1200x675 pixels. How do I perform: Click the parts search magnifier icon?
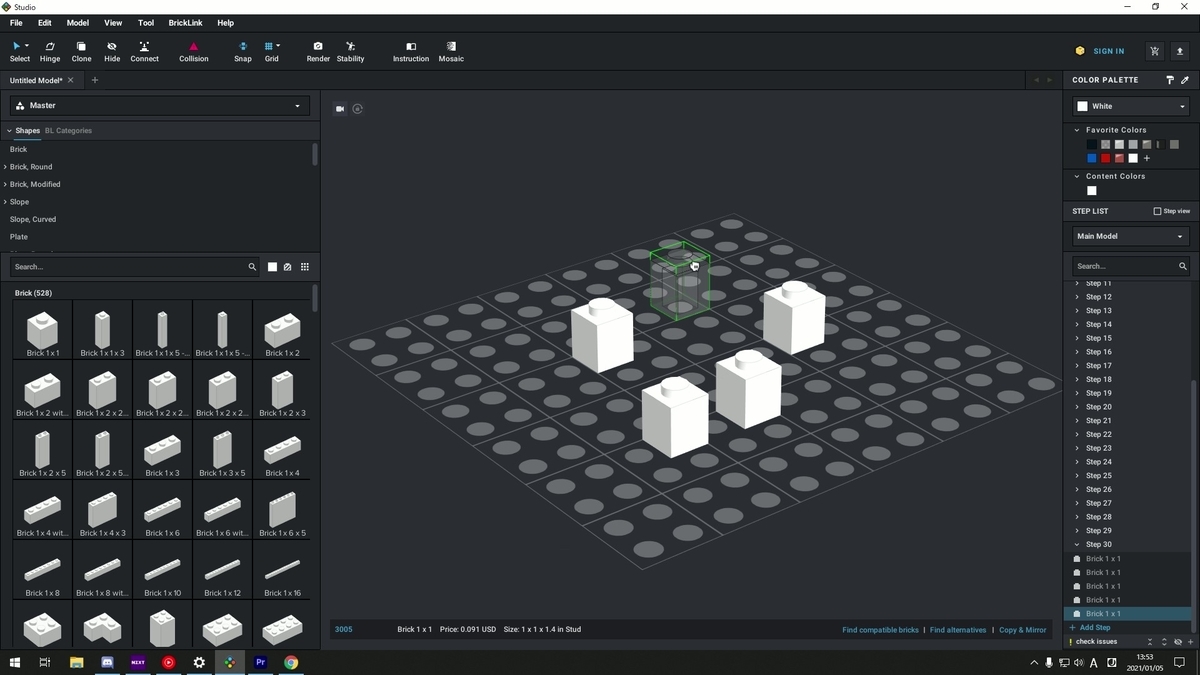tap(252, 267)
